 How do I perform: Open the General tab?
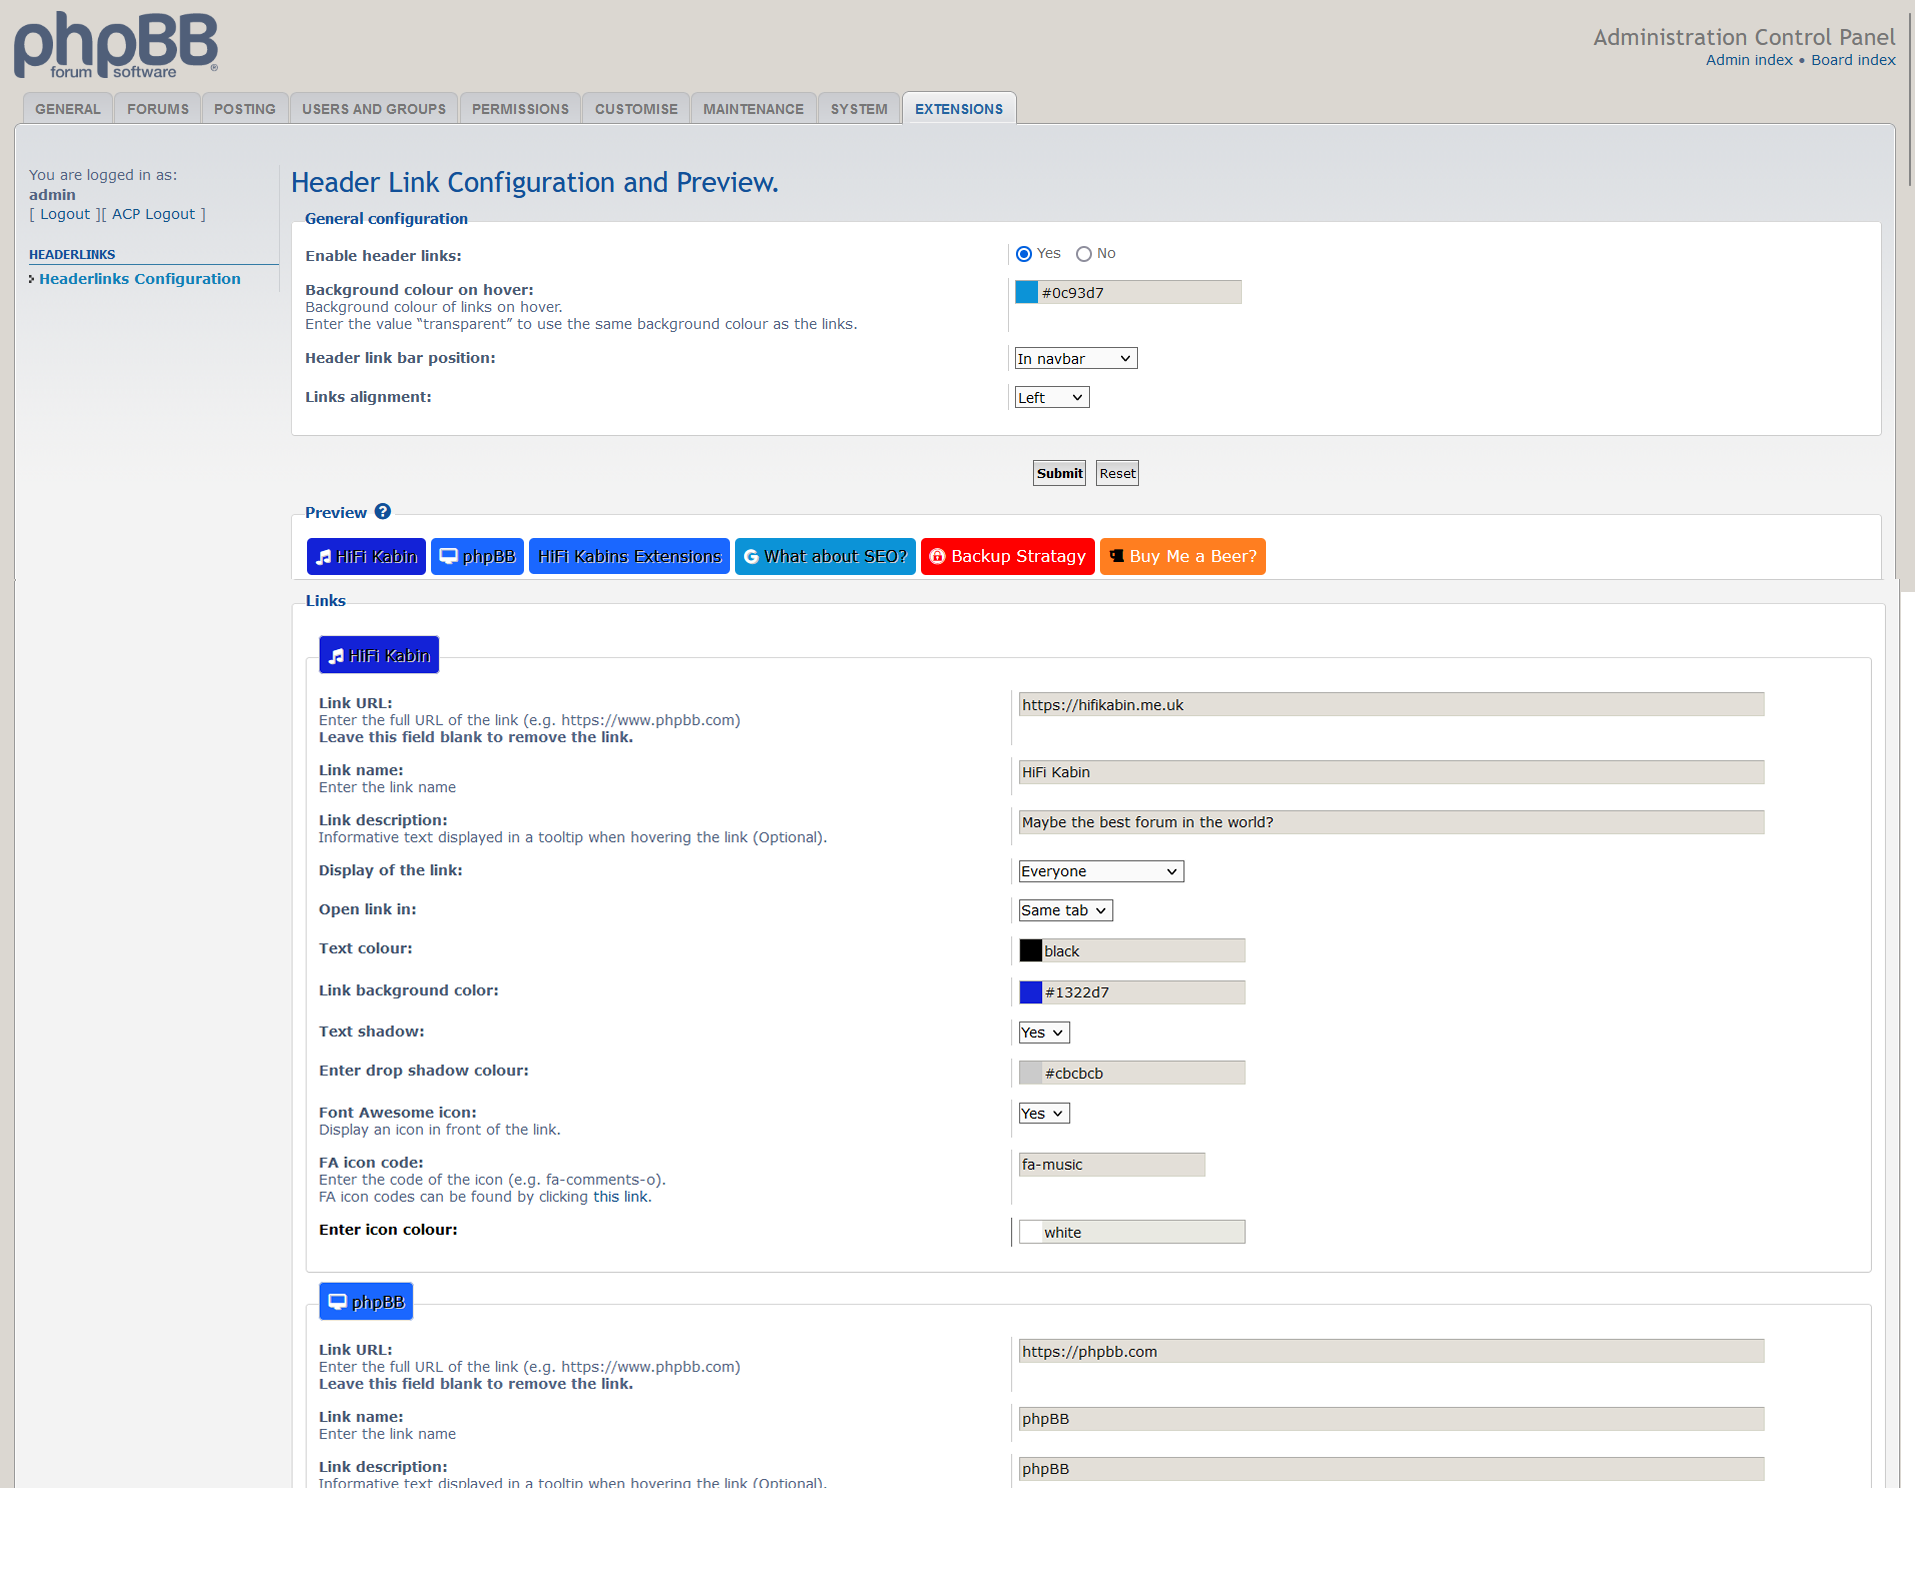68,109
